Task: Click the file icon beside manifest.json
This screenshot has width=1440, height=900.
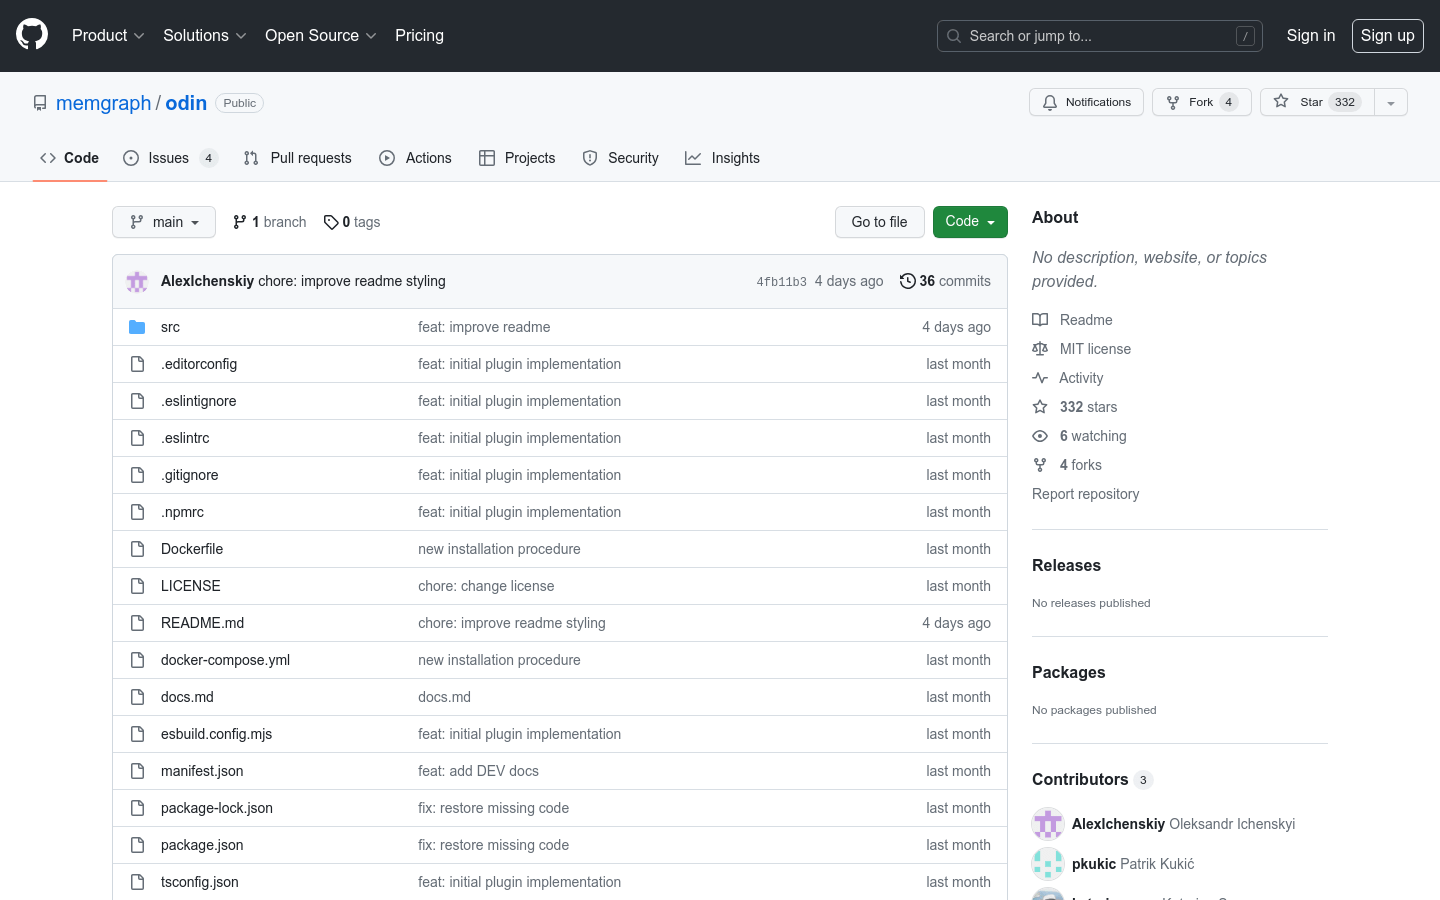Action: point(137,771)
